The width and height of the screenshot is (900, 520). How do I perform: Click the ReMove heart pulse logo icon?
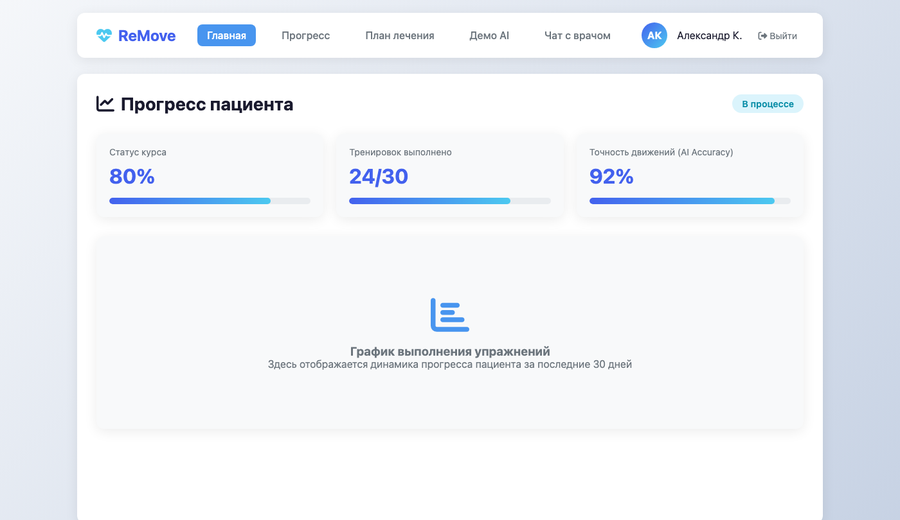[104, 36]
